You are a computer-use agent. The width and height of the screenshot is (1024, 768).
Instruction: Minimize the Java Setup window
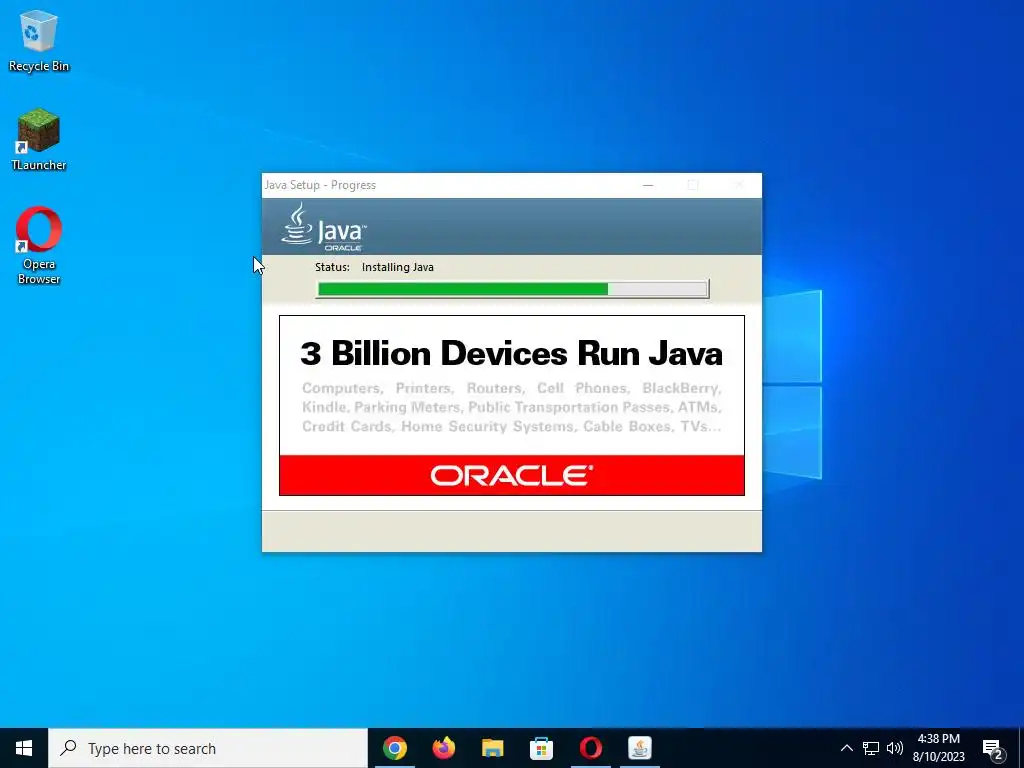pos(648,185)
